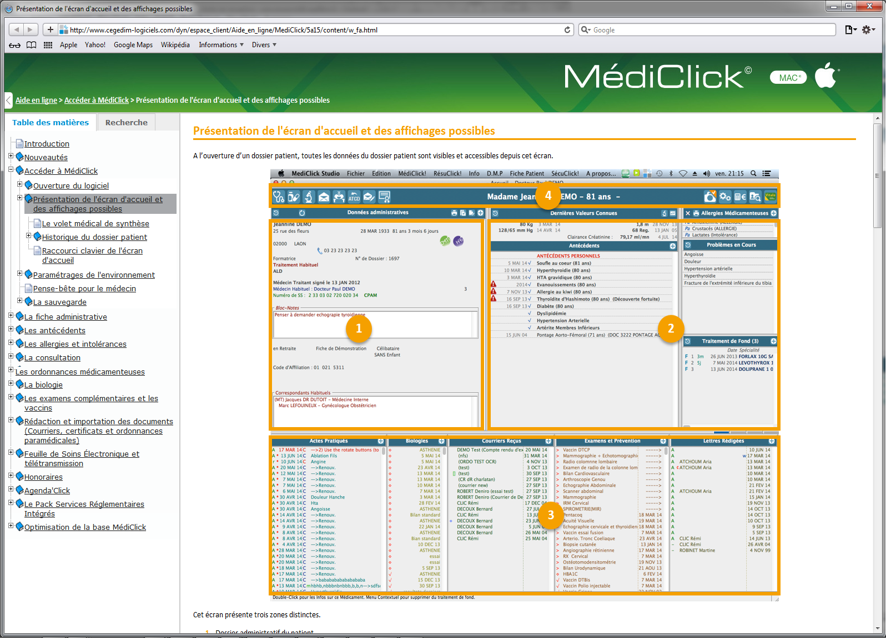The width and height of the screenshot is (886, 638).
Task: Expand the La sauvegarde node
Action: [20, 301]
